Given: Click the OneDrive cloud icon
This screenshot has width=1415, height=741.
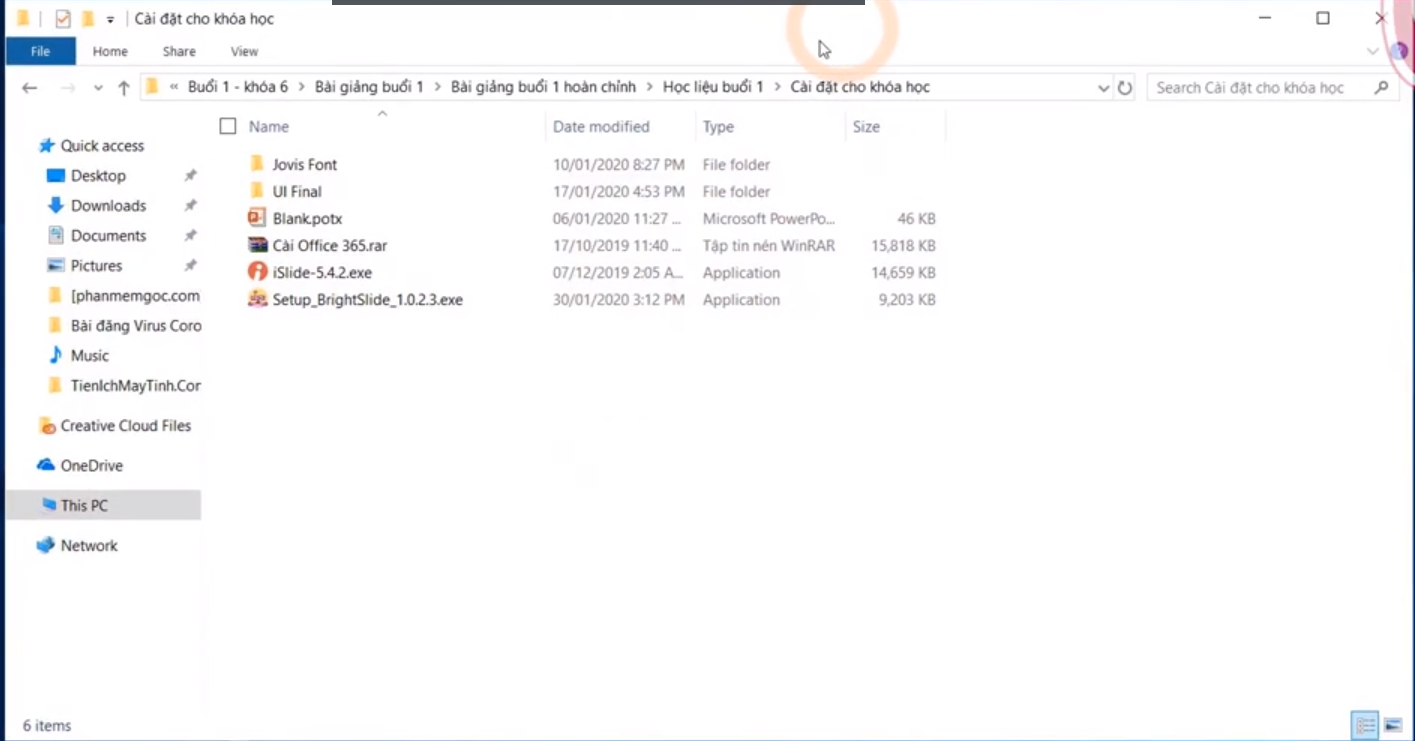Looking at the screenshot, I should tap(46, 465).
